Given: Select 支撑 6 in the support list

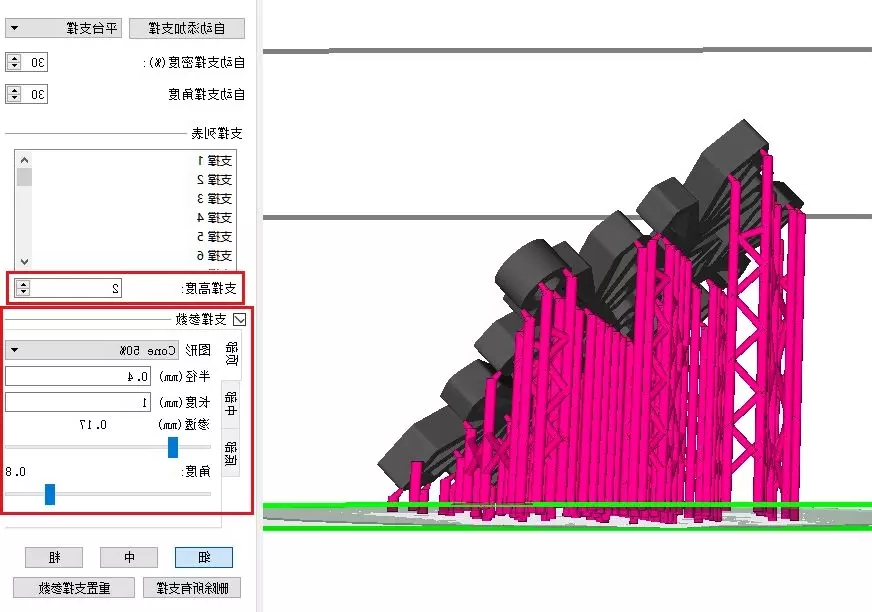Looking at the screenshot, I should pos(215,255).
